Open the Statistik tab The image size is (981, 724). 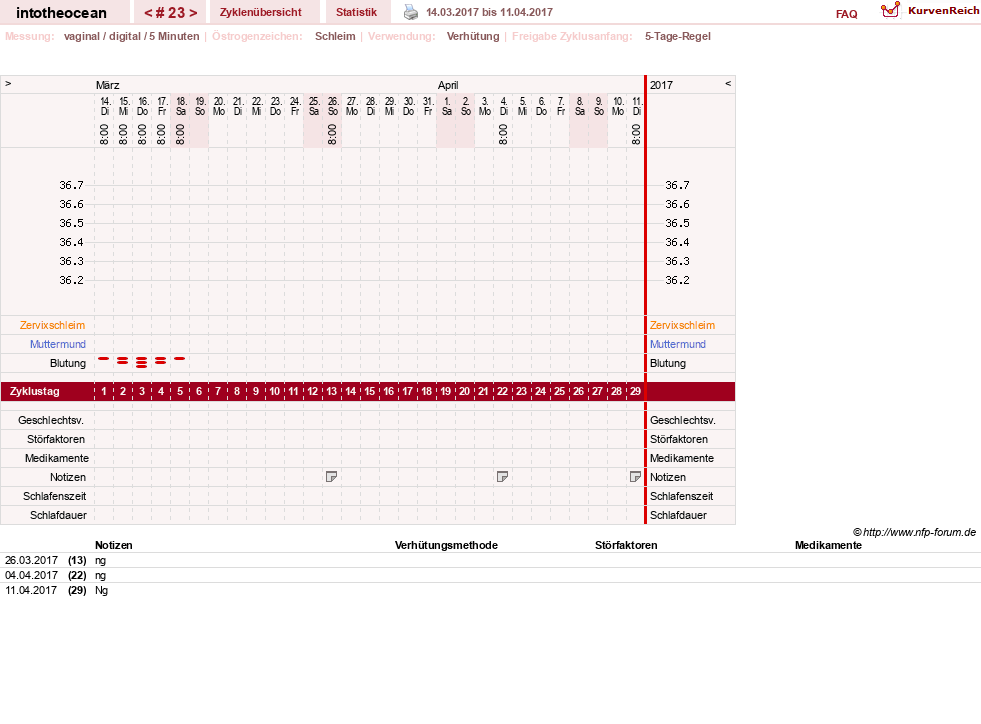pos(357,12)
